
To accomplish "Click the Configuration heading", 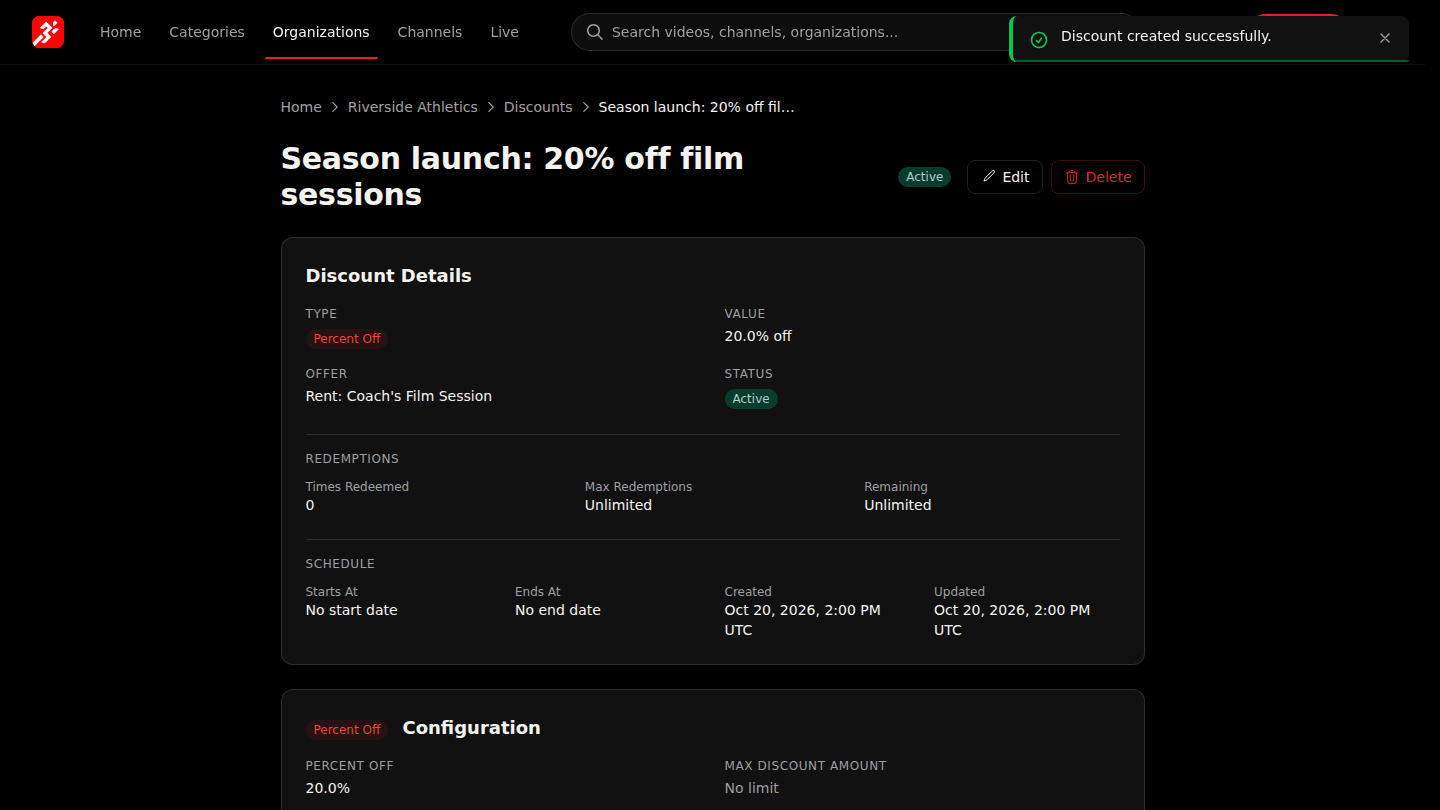I will click(x=472, y=728).
